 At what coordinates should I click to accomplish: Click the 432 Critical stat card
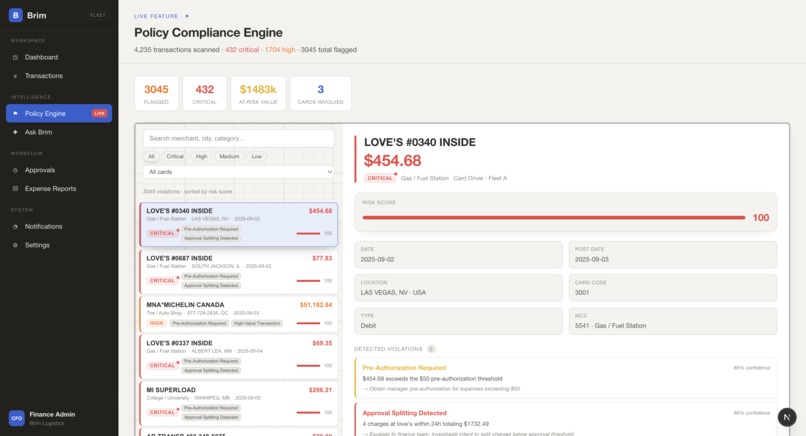205,94
